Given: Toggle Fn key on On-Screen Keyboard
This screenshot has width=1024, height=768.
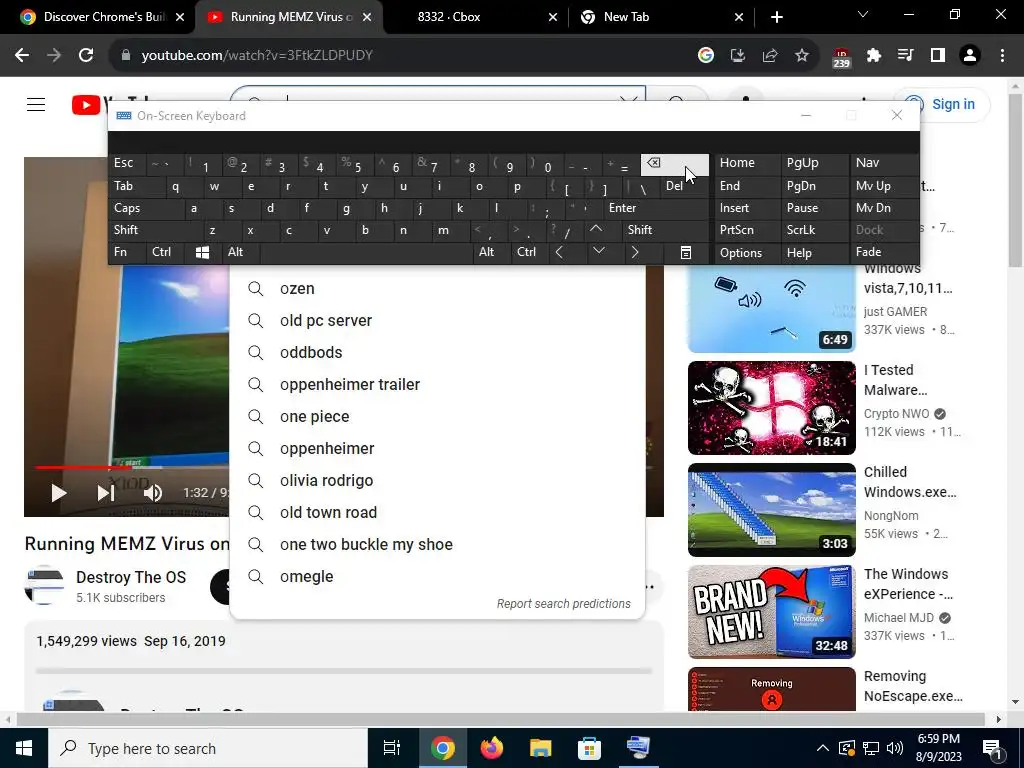Looking at the screenshot, I should click(127, 253).
